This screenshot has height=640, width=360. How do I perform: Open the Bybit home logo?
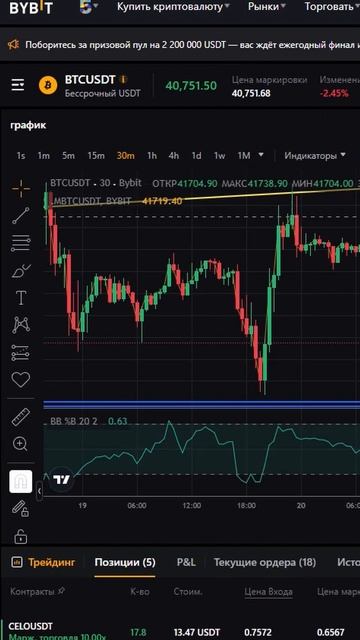31,7
